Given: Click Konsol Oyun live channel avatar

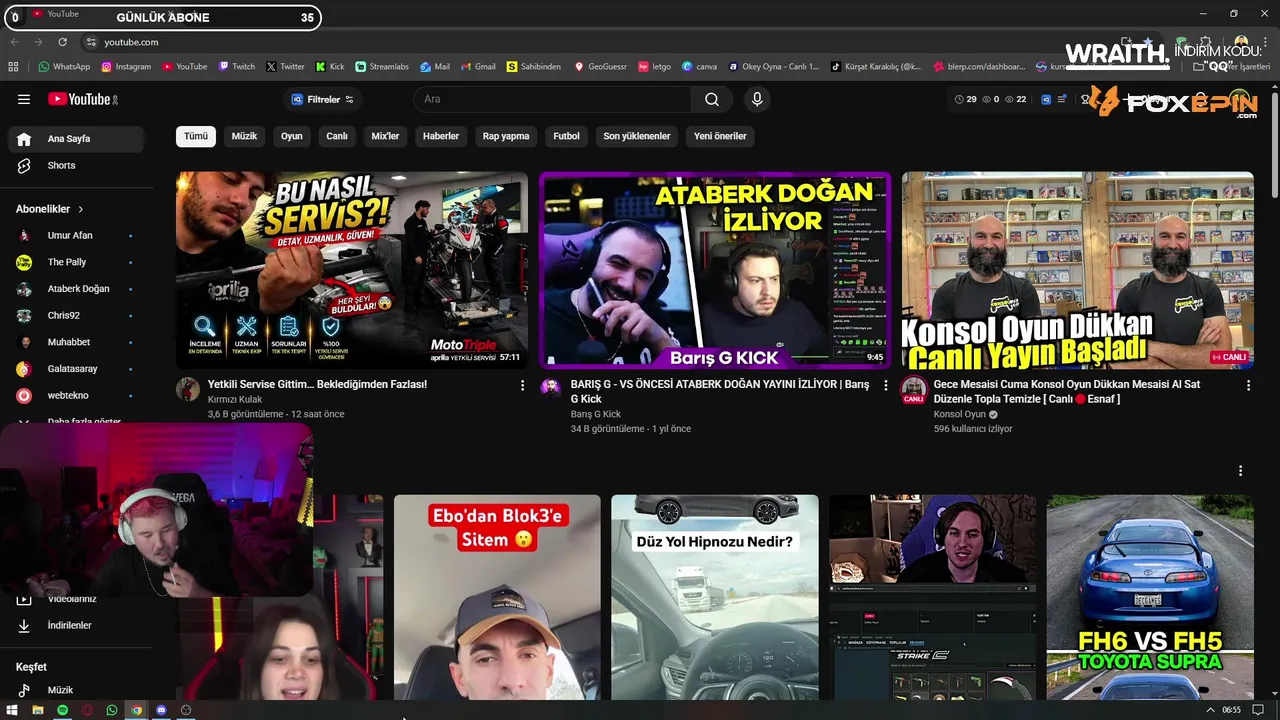Looking at the screenshot, I should (x=914, y=390).
